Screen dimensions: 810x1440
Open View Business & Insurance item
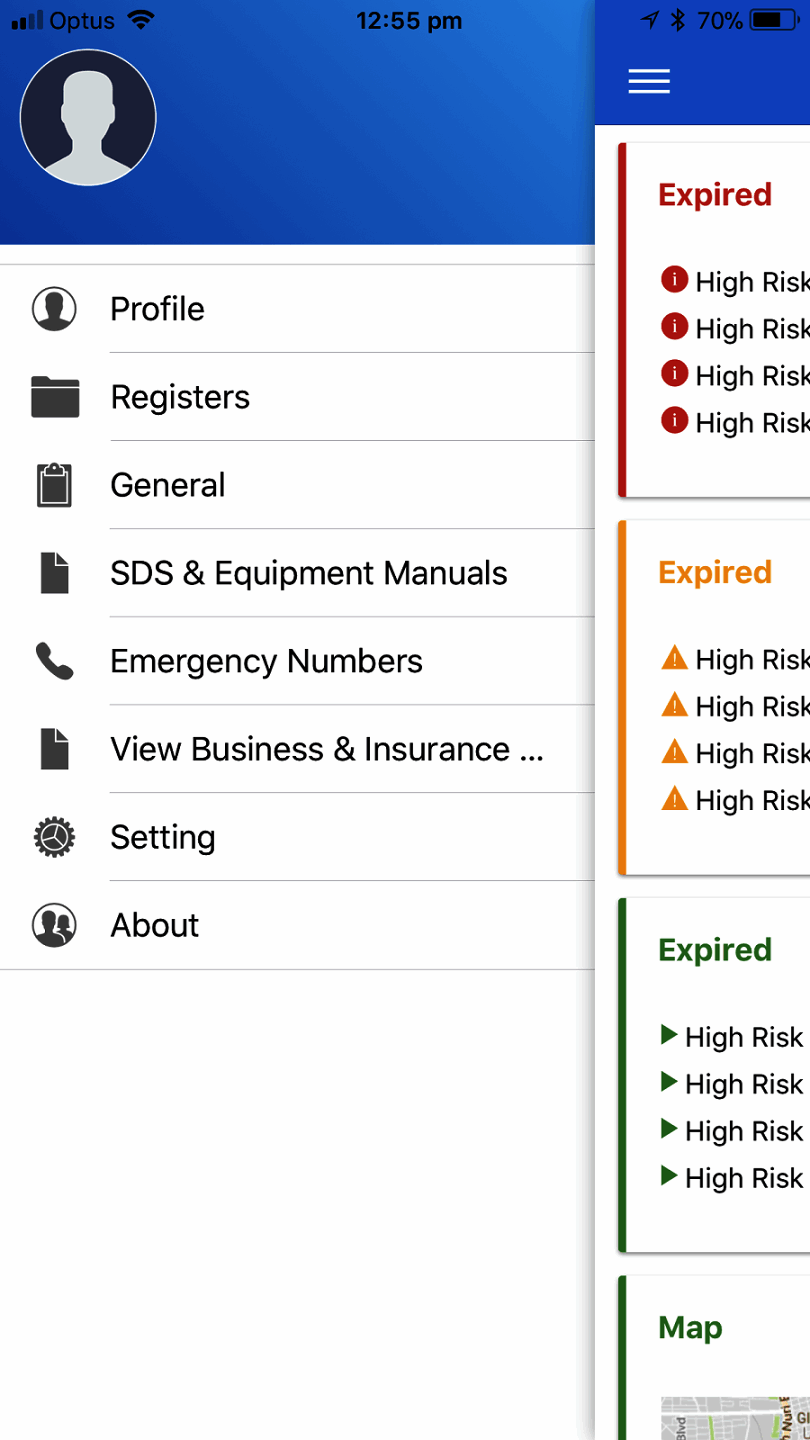pyautogui.click(x=327, y=749)
